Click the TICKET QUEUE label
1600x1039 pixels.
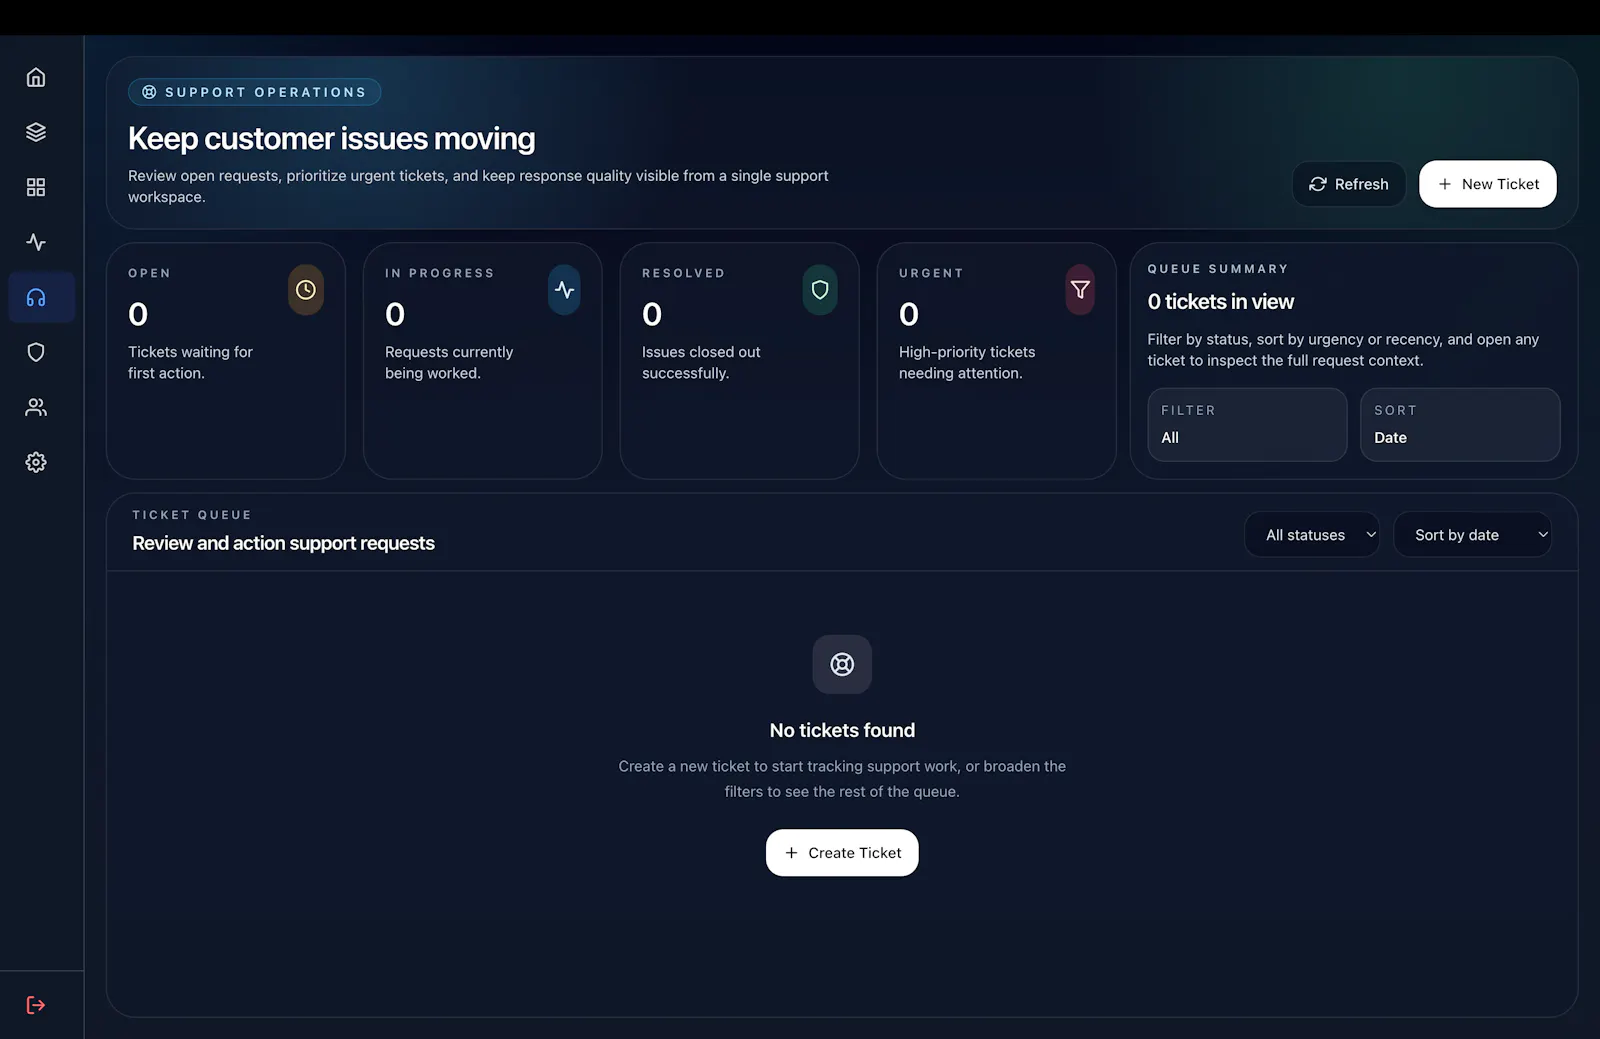coord(192,515)
